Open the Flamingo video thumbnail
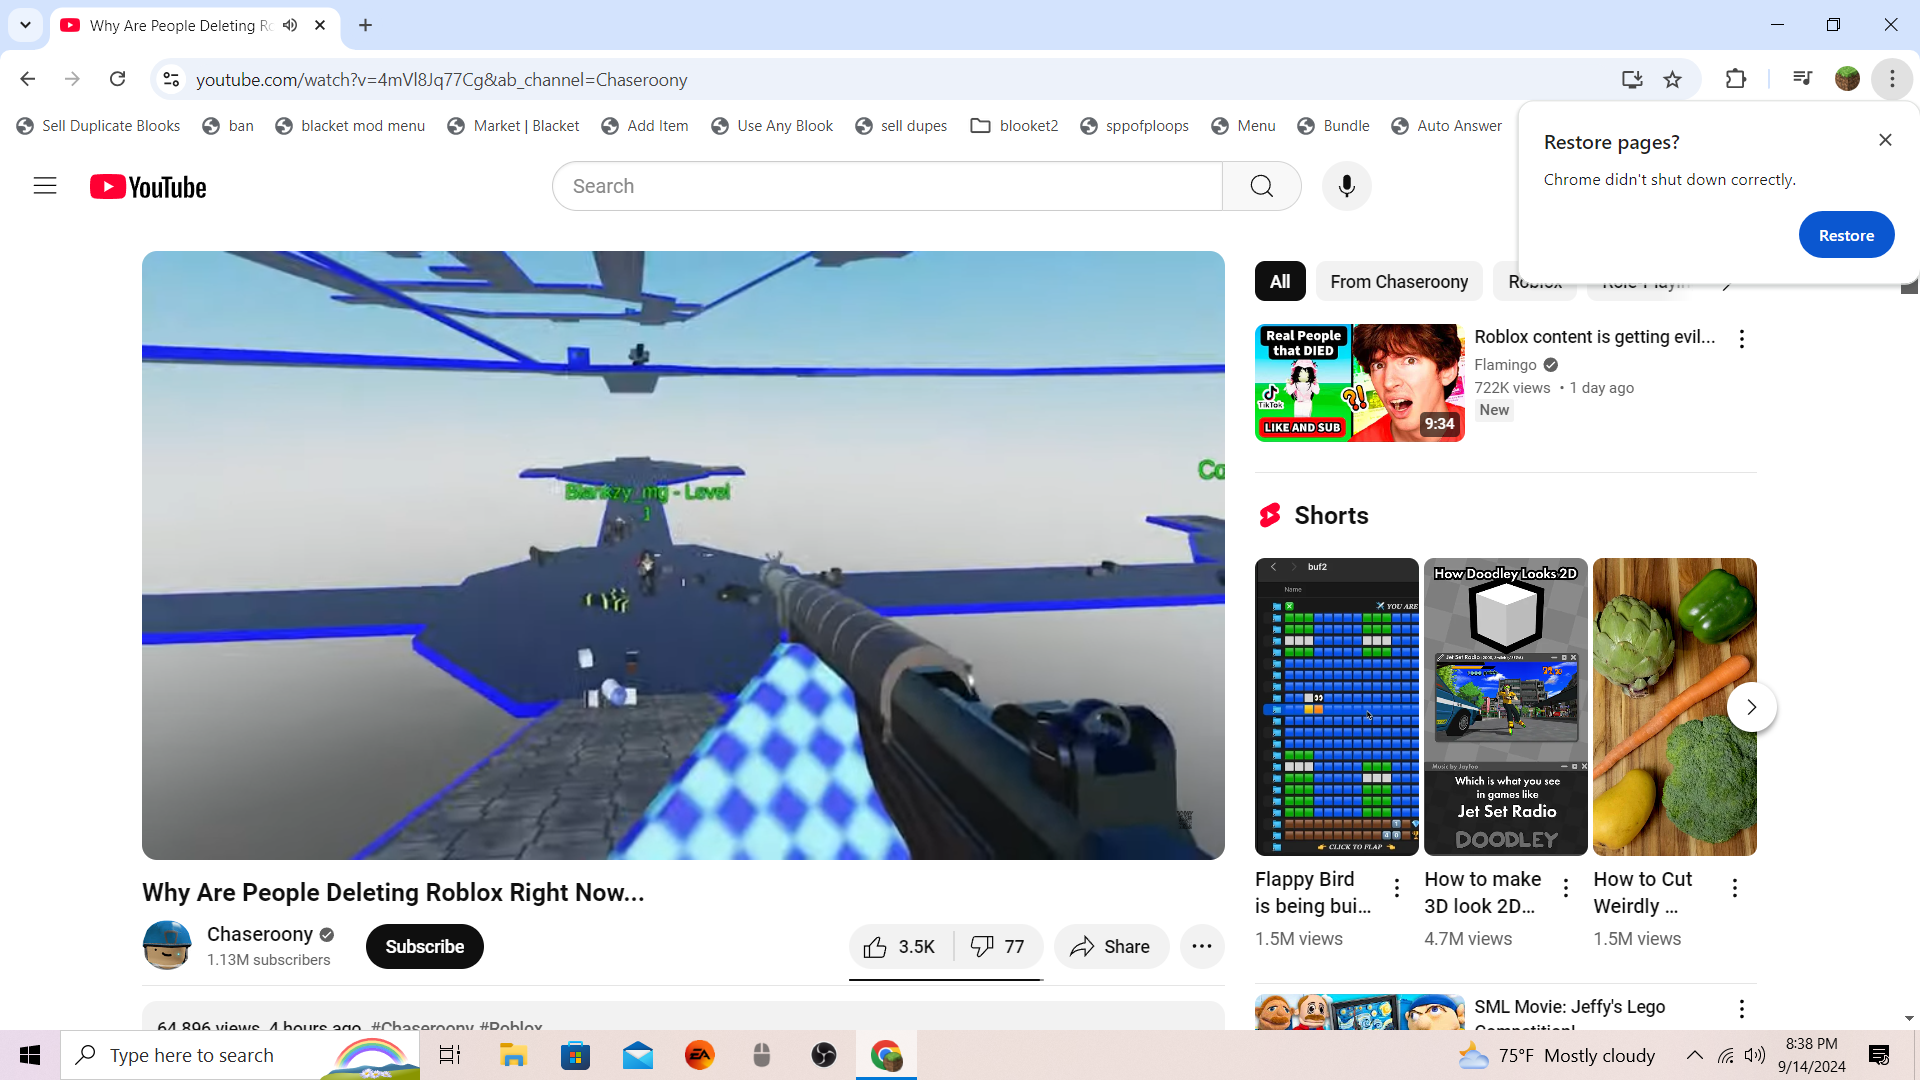The height and width of the screenshot is (1080, 1920). tap(1359, 383)
